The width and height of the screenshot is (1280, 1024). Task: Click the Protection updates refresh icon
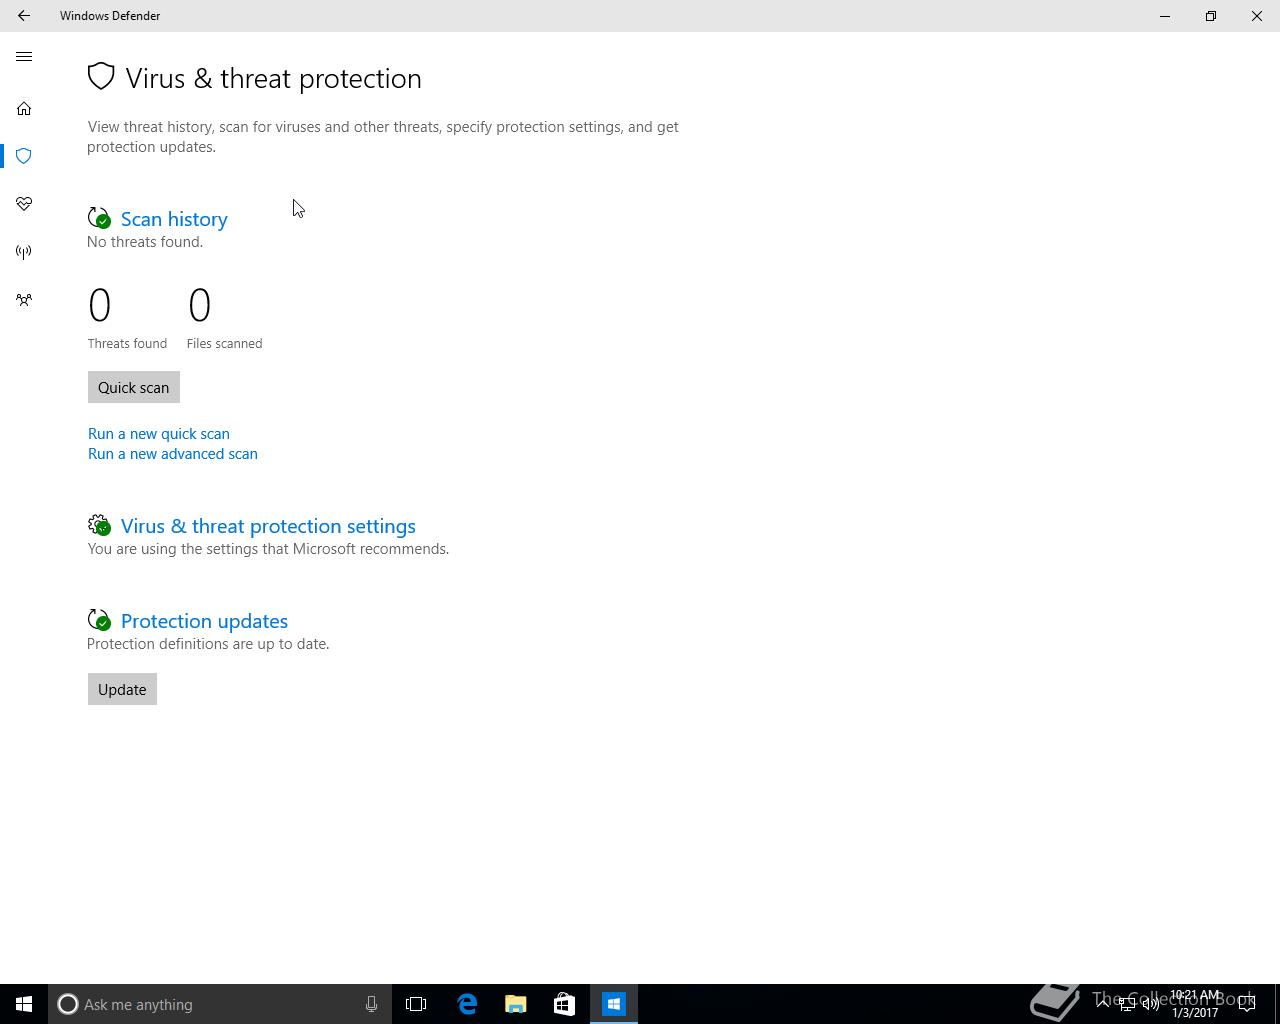click(x=99, y=620)
